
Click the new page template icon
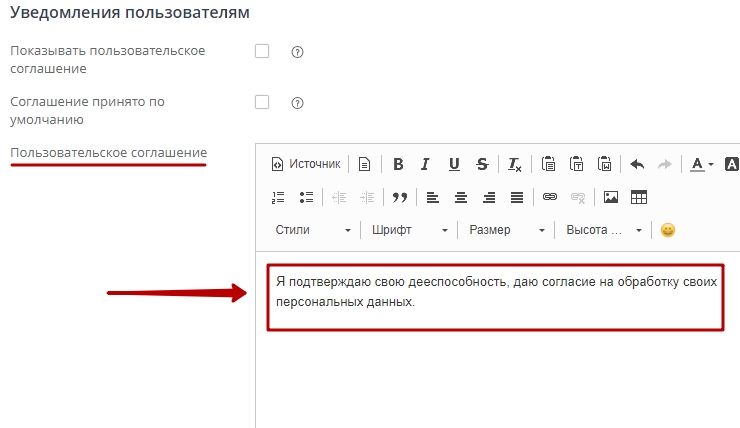tap(364, 164)
